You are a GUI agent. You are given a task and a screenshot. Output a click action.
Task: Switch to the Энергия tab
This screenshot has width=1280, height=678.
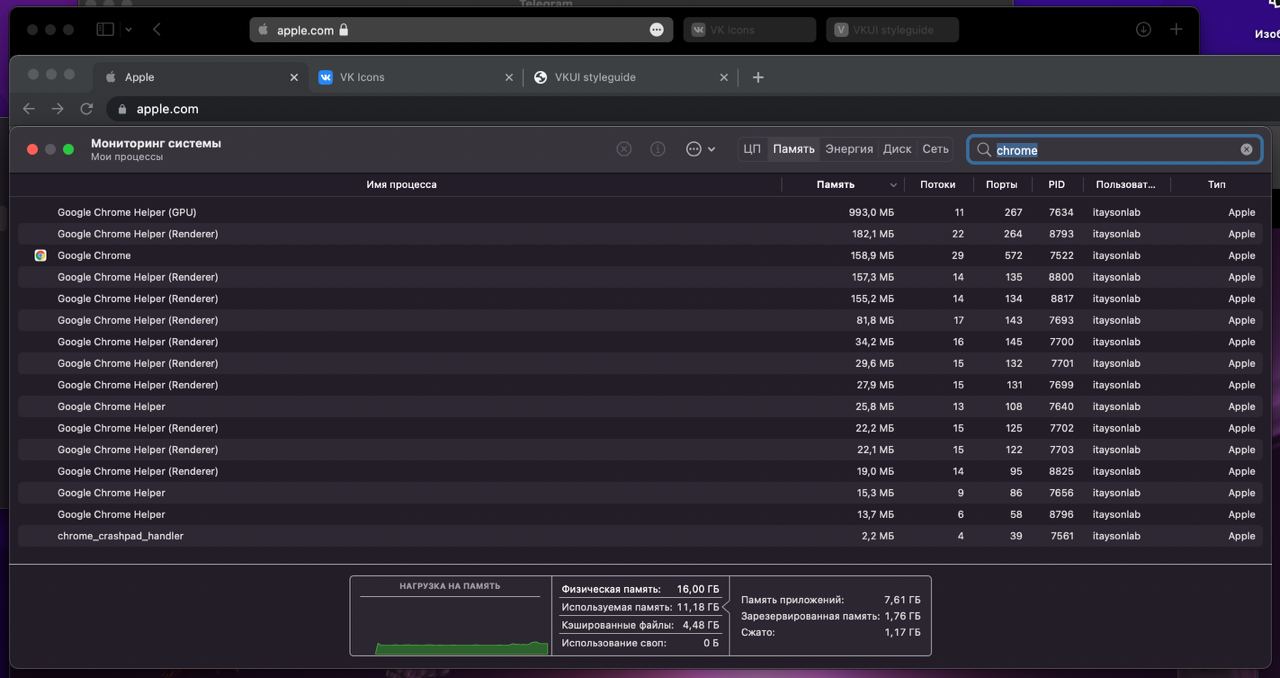[849, 149]
